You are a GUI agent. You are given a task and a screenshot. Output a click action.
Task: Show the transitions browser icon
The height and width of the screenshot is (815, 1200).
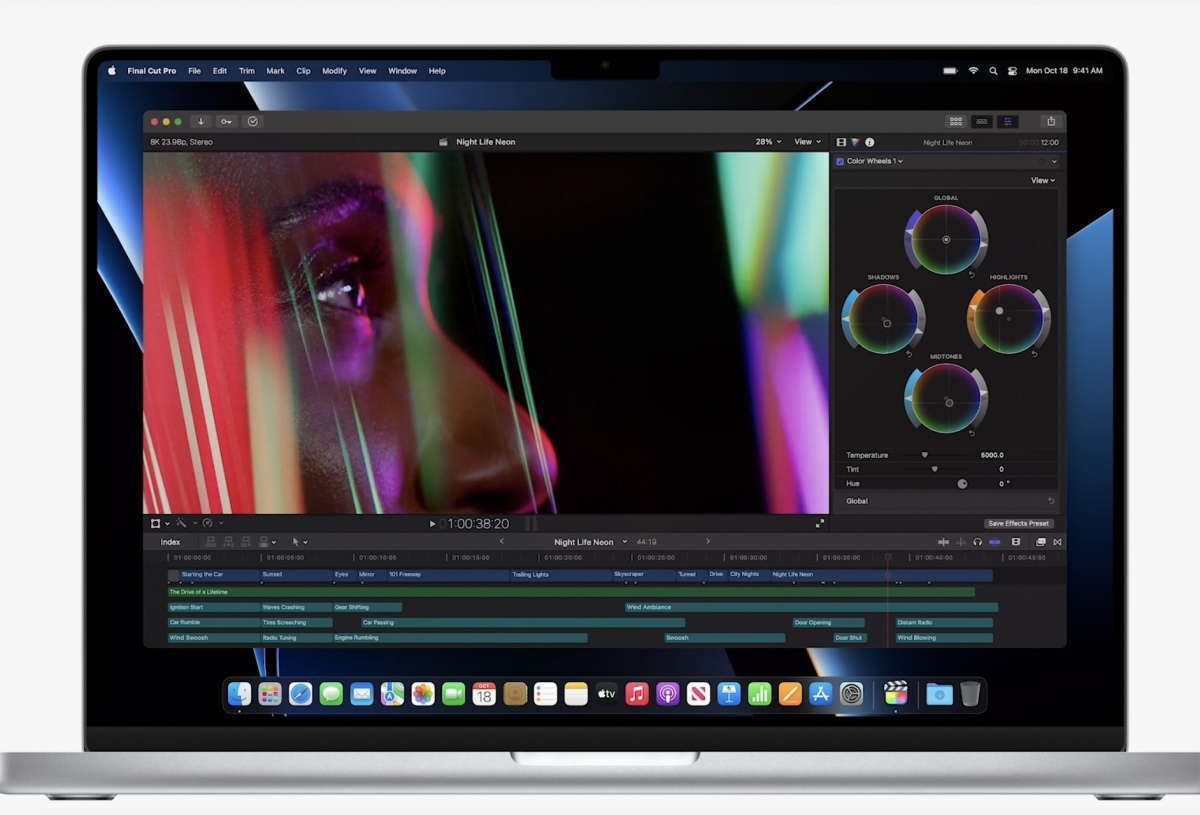(1057, 542)
